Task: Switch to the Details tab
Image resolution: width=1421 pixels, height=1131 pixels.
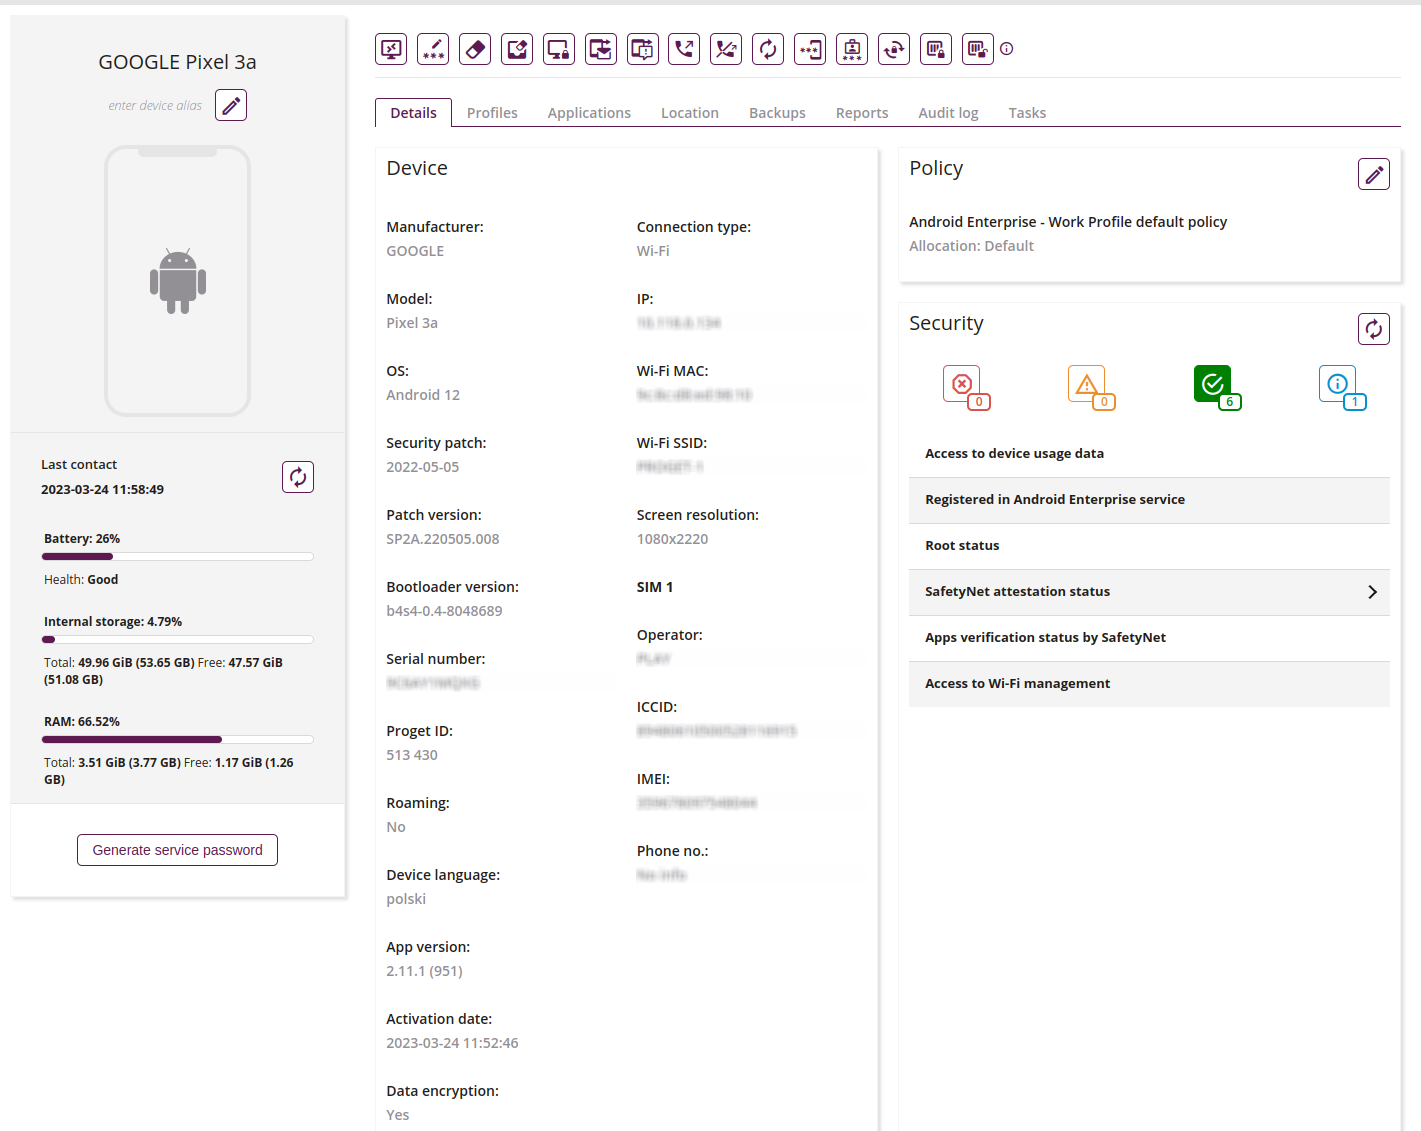Action: point(413,113)
